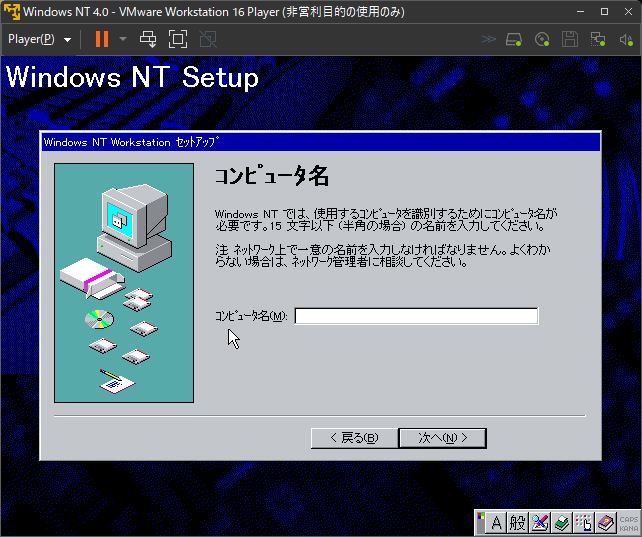
Task: Expand the hidden device icons chevron
Action: pyautogui.click(x=488, y=39)
